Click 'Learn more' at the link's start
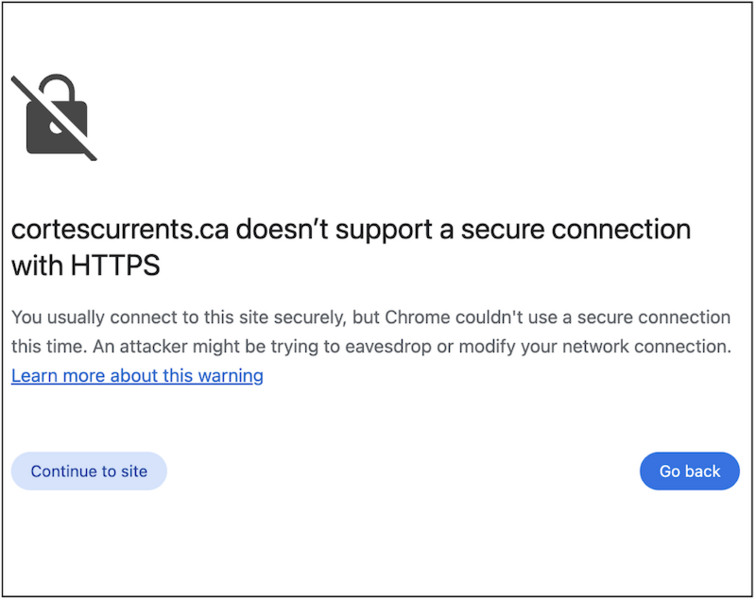The image size is (756, 600). click(52, 376)
